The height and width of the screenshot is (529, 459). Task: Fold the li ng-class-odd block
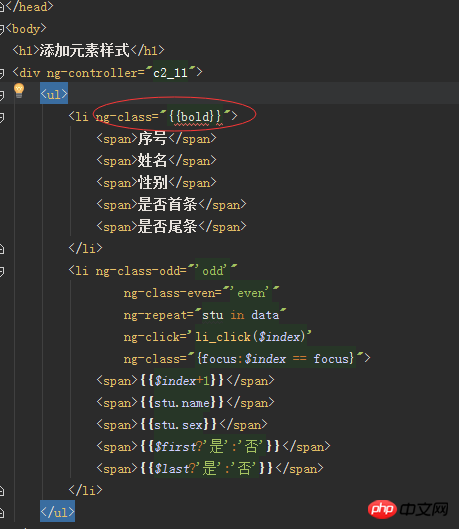click(2, 271)
